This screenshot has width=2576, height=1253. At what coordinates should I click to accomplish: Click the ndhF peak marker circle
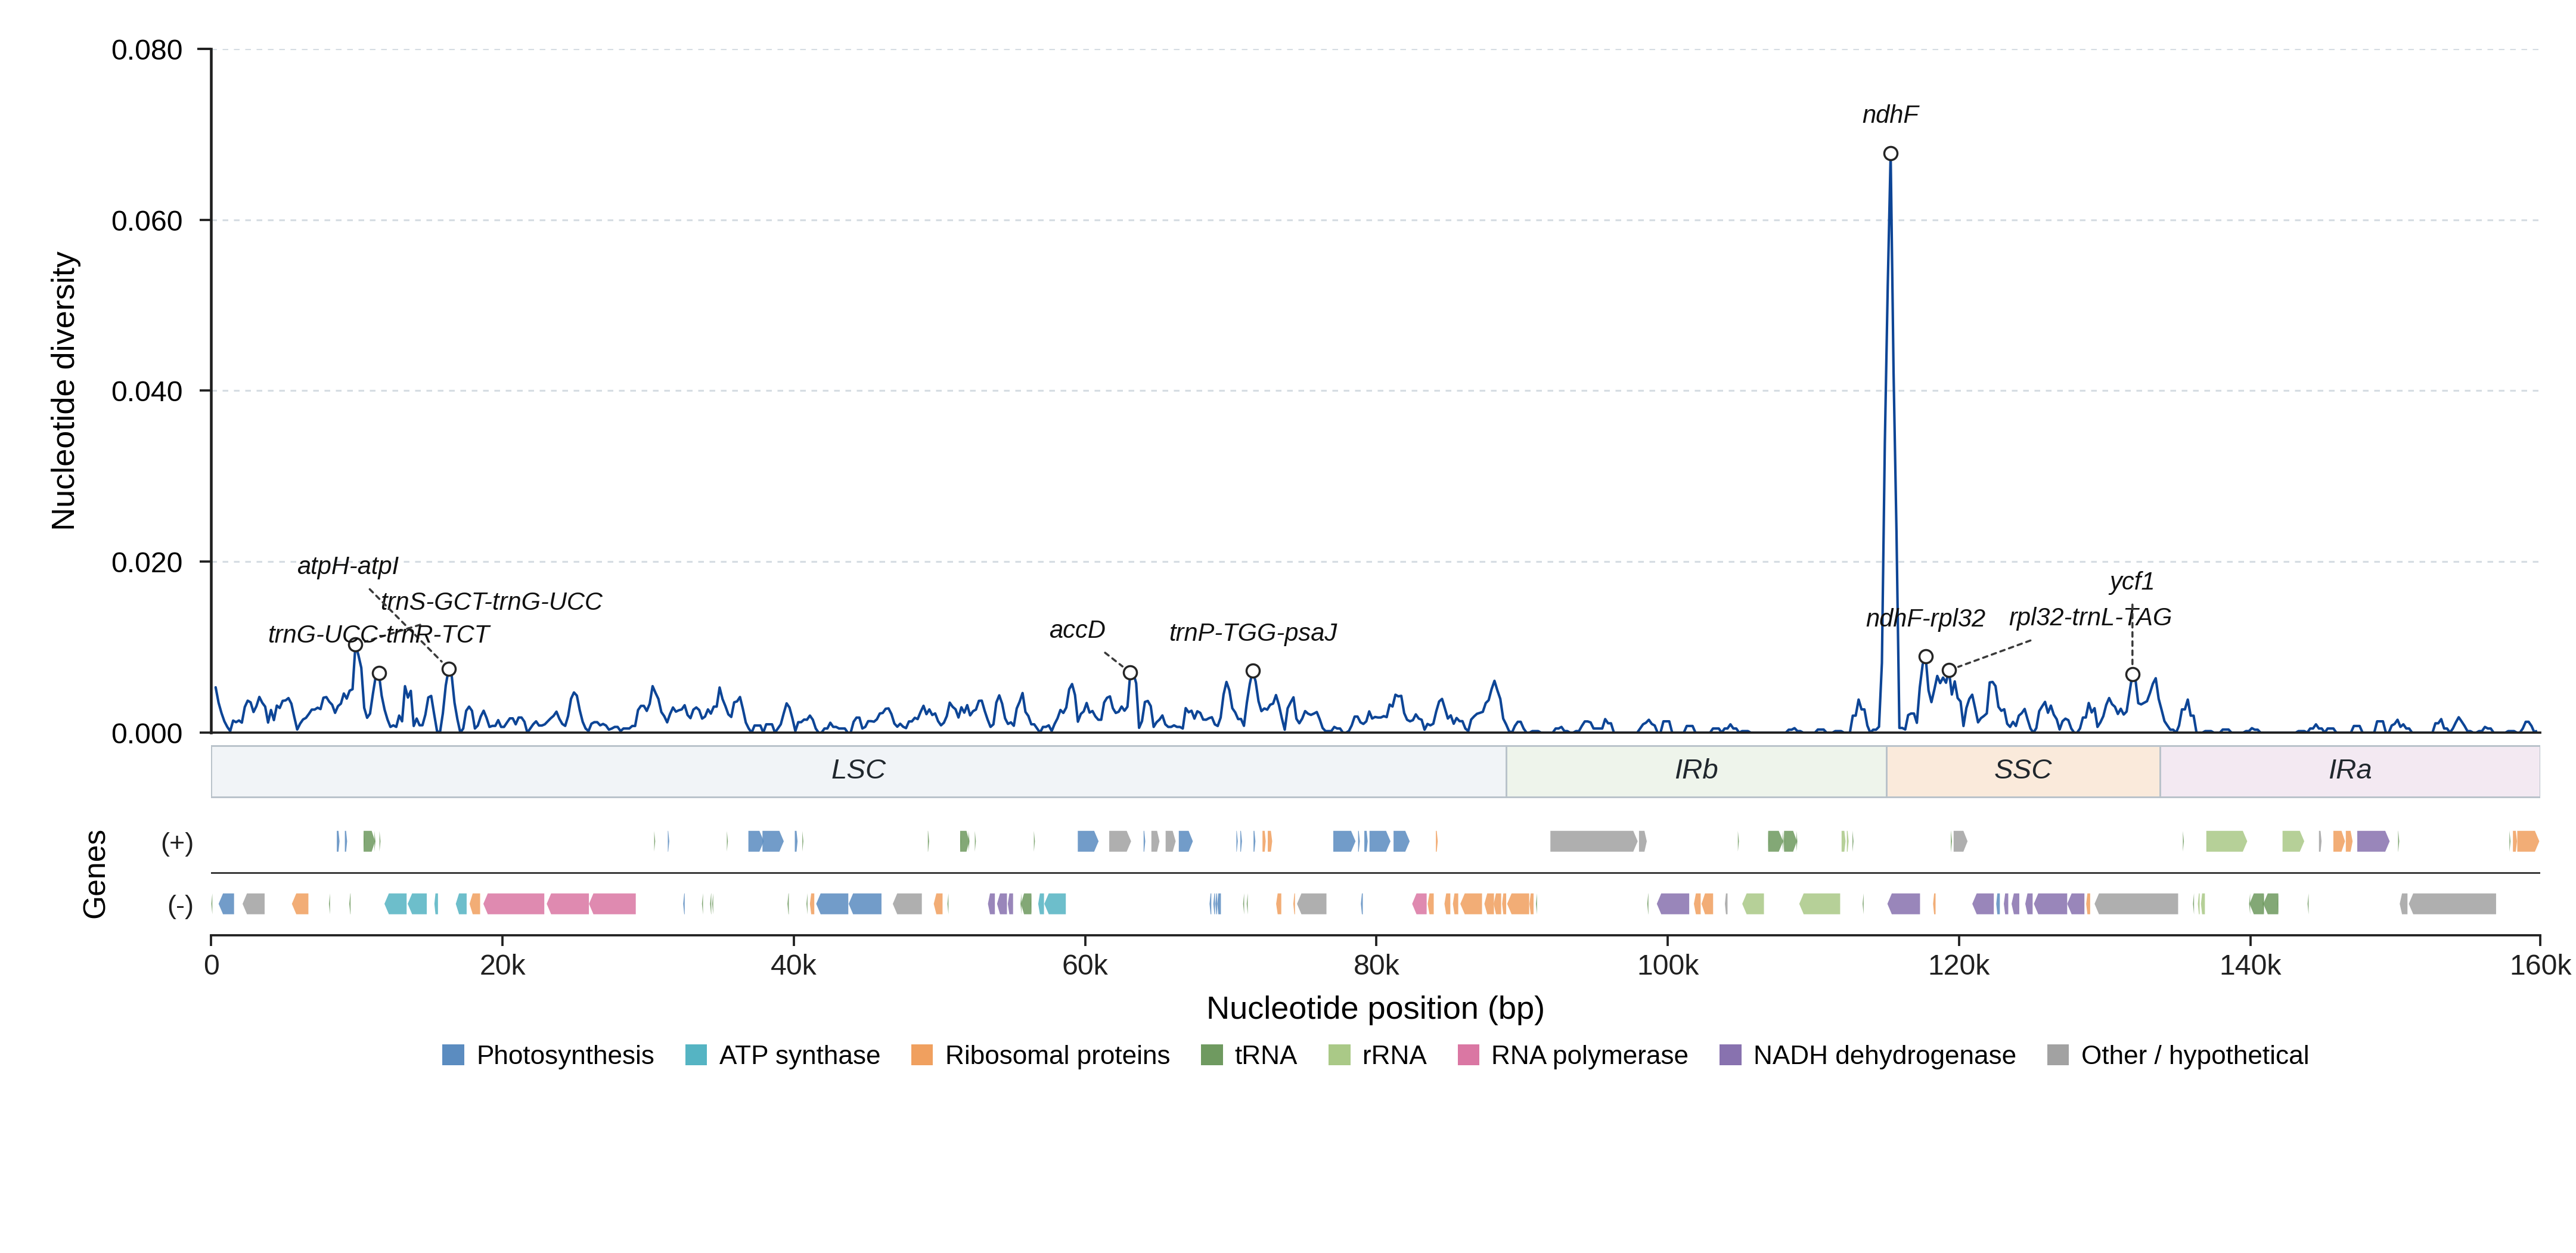click(x=1890, y=154)
